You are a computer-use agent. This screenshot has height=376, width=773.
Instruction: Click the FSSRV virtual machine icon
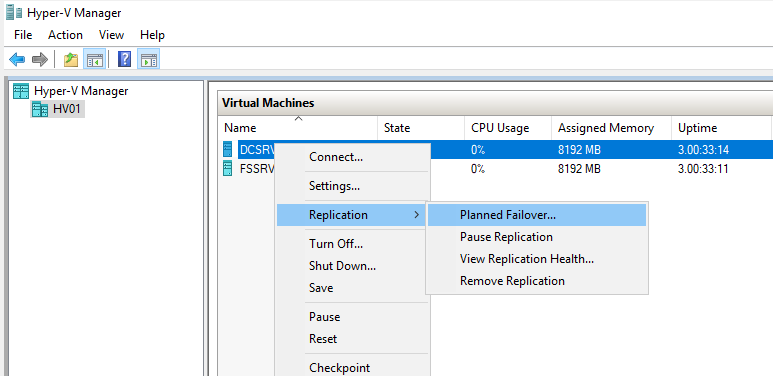[x=227, y=169]
